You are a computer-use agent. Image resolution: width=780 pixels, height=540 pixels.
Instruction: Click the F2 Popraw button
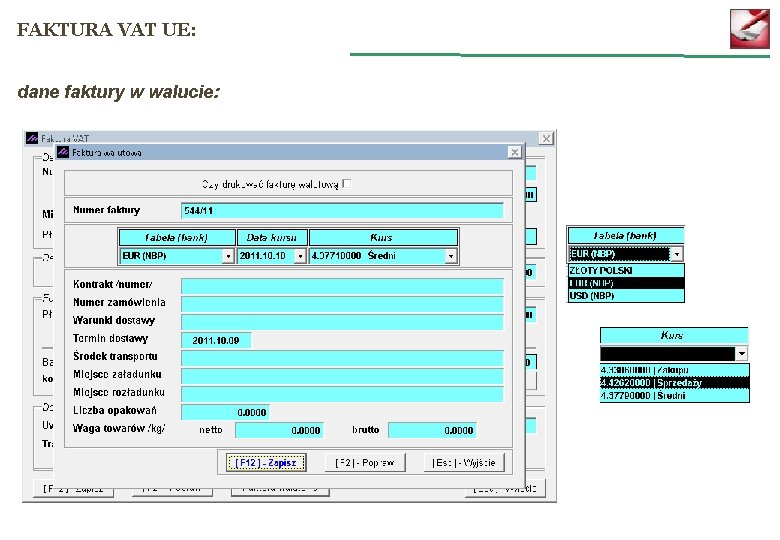coord(365,463)
